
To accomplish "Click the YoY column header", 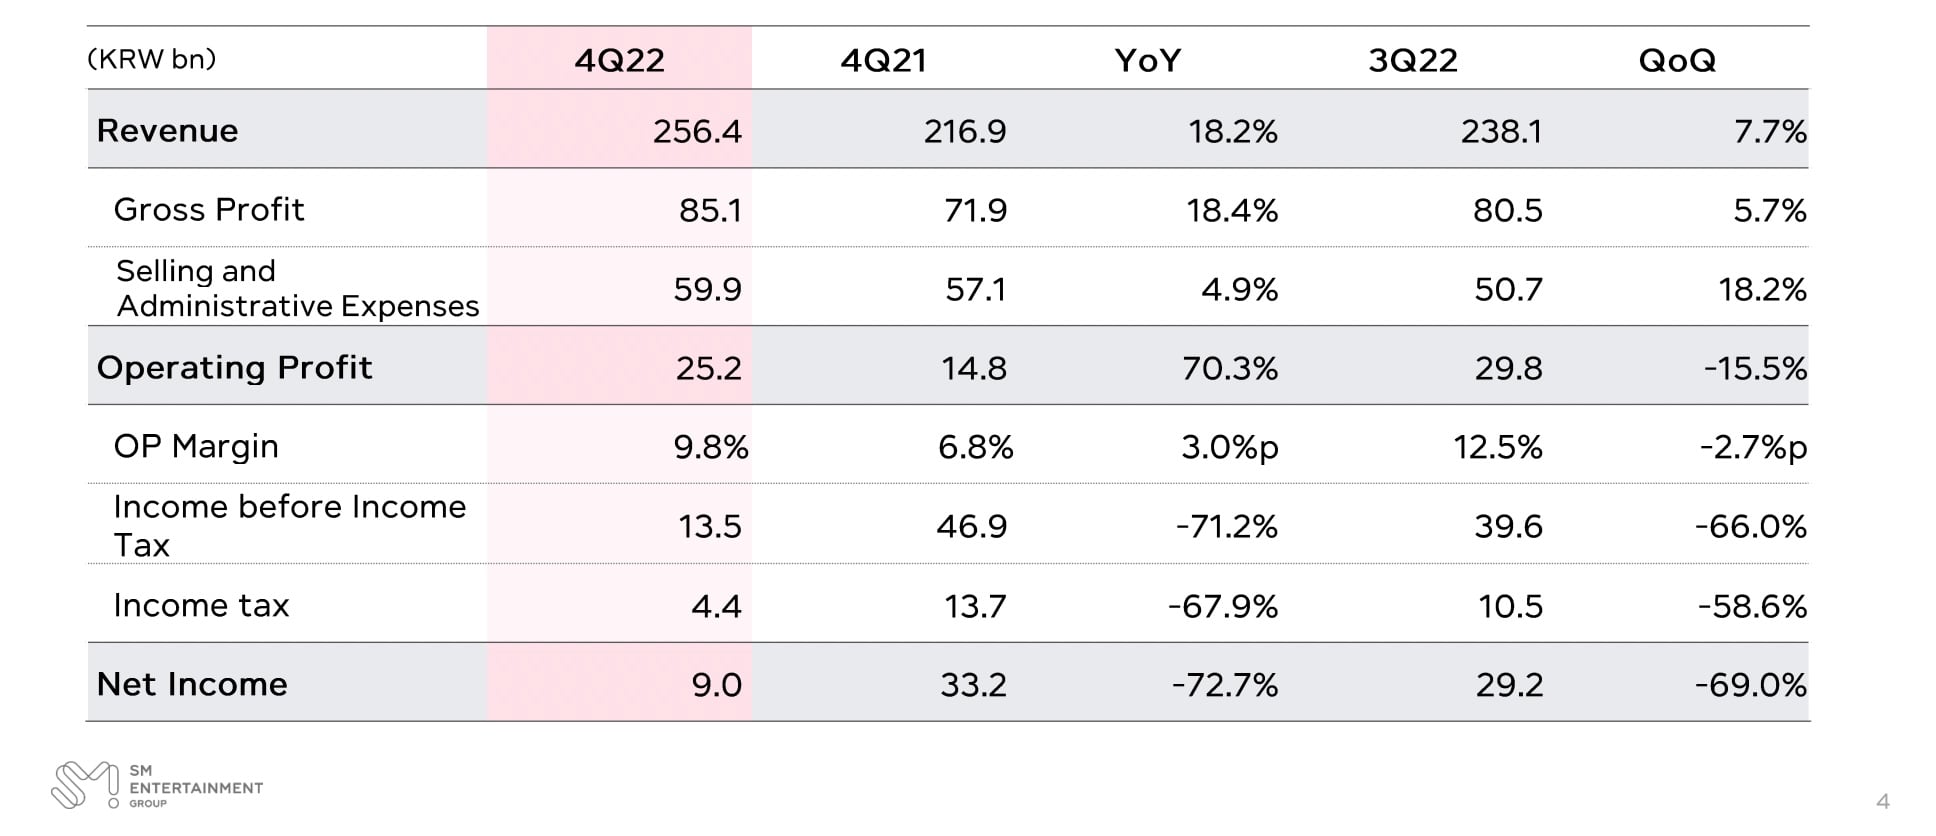I will coord(1147,60).
